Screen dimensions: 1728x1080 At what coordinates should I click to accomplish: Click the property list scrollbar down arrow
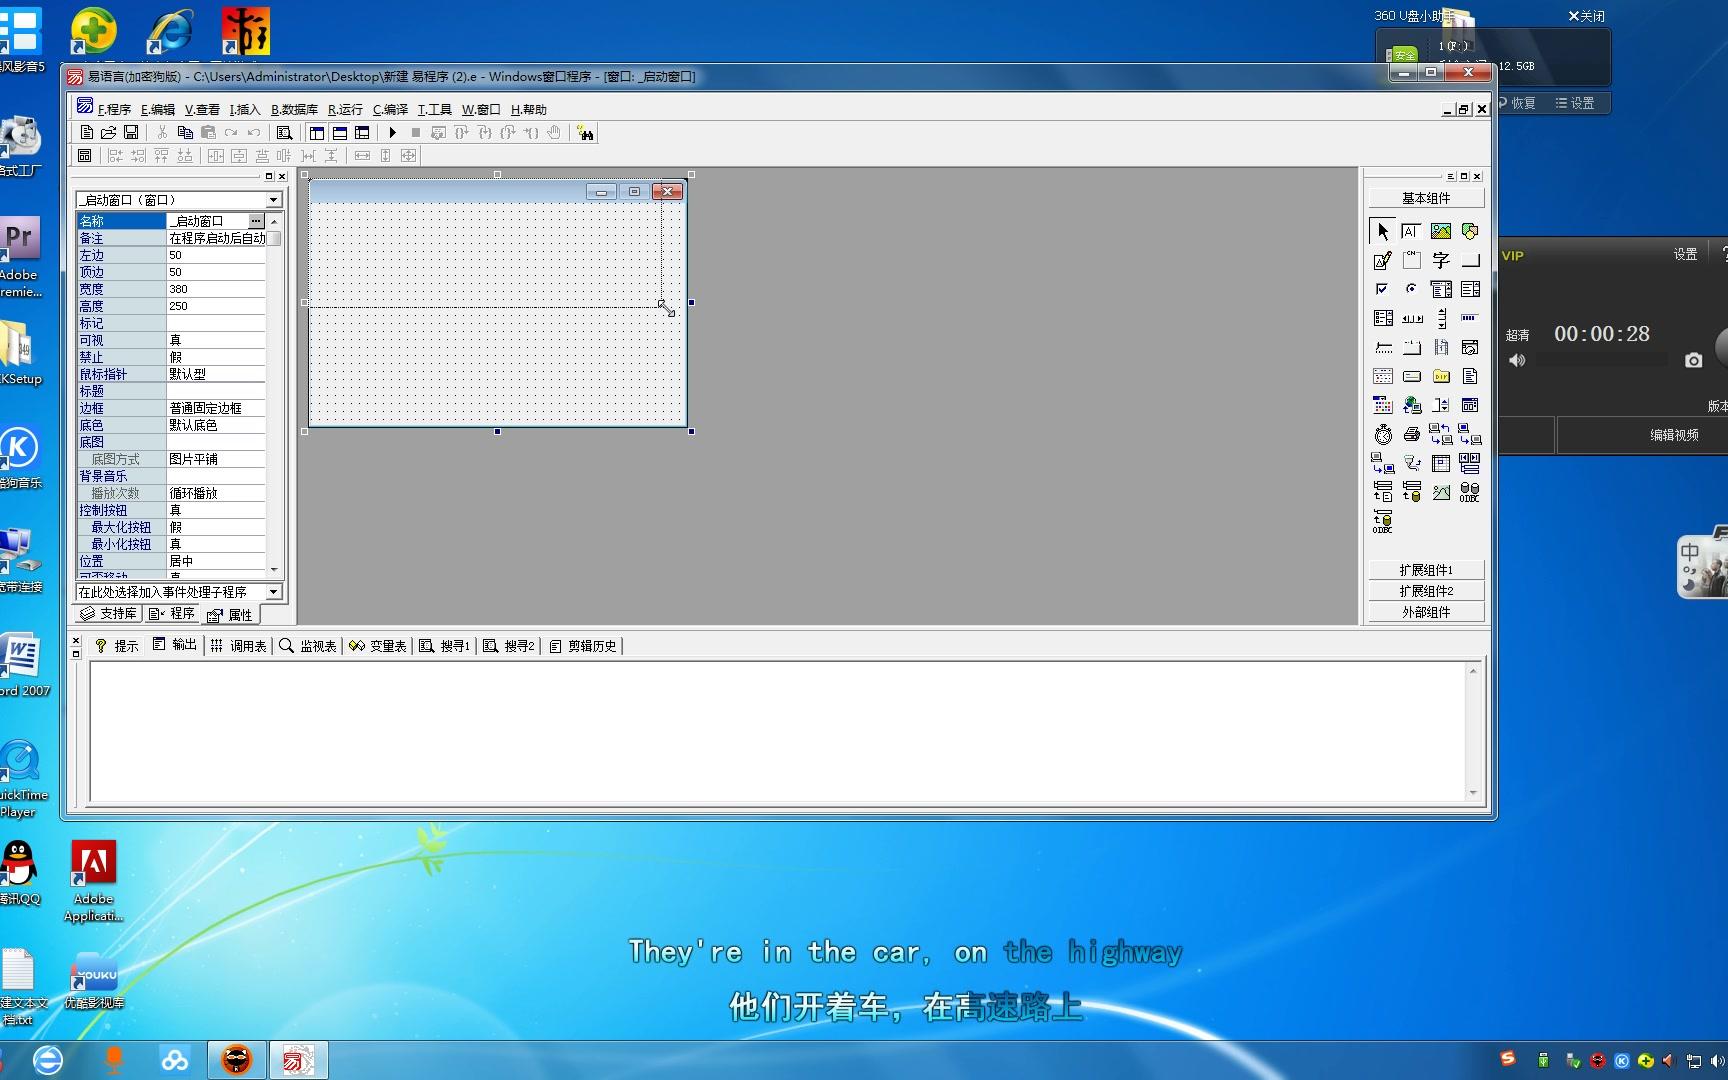[274, 570]
